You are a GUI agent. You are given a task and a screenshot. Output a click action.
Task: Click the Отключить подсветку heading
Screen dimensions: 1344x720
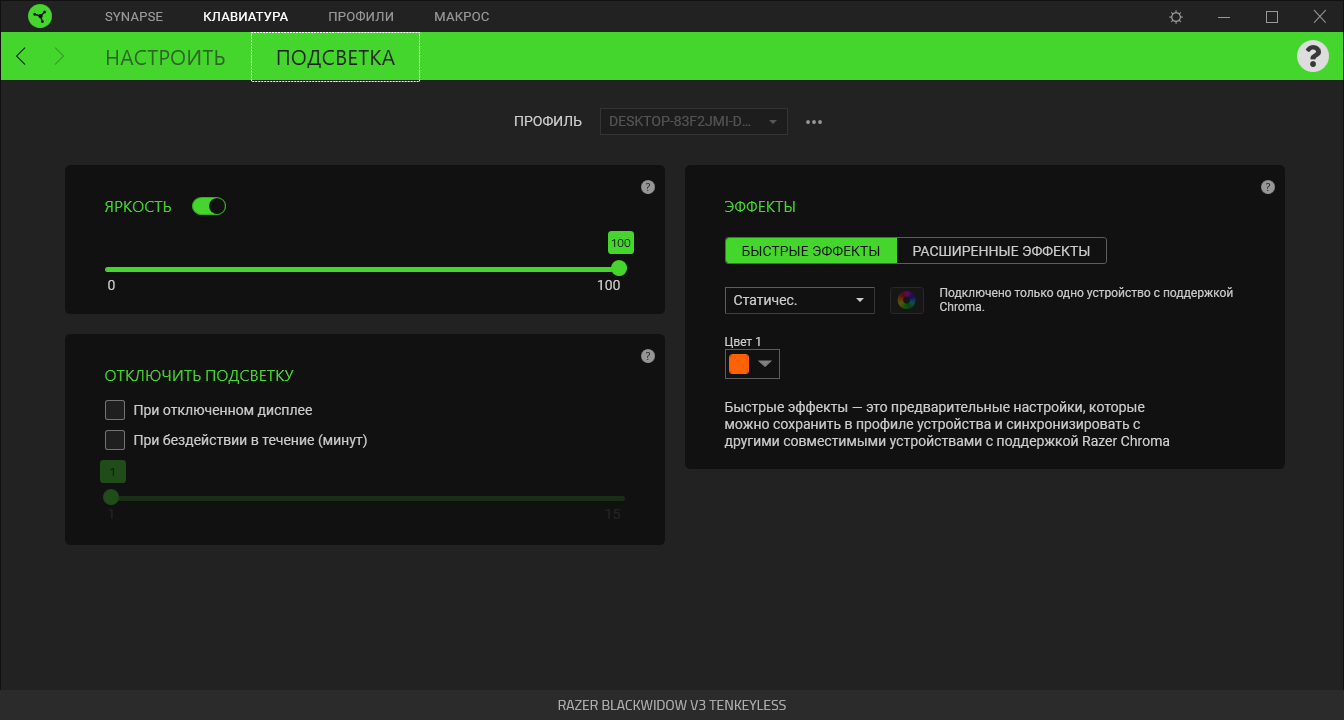[199, 376]
